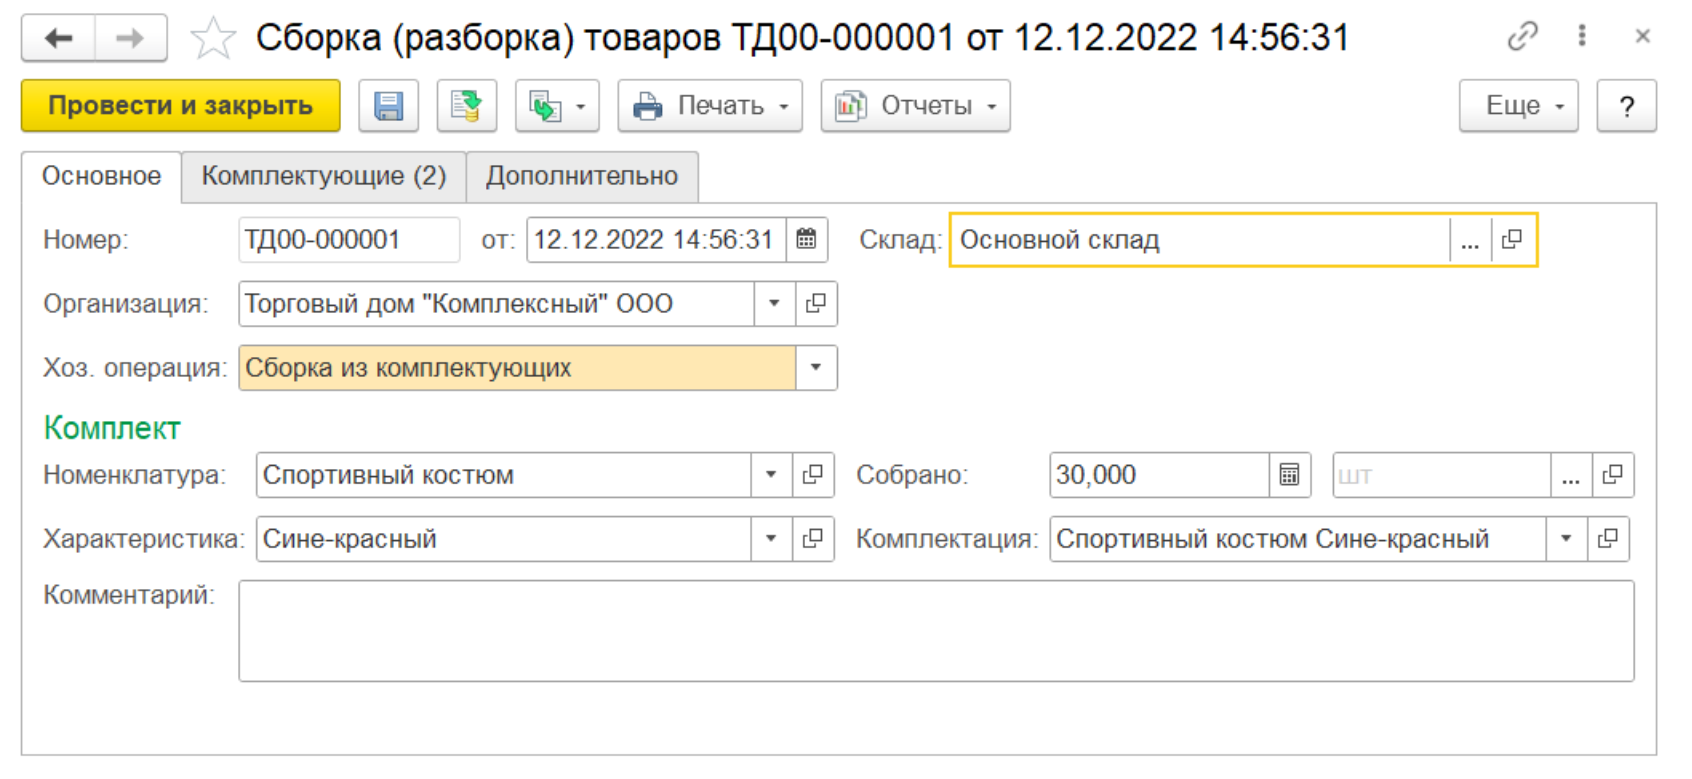Click the Провести и закрыть button
1692x779 pixels.
[x=181, y=106]
